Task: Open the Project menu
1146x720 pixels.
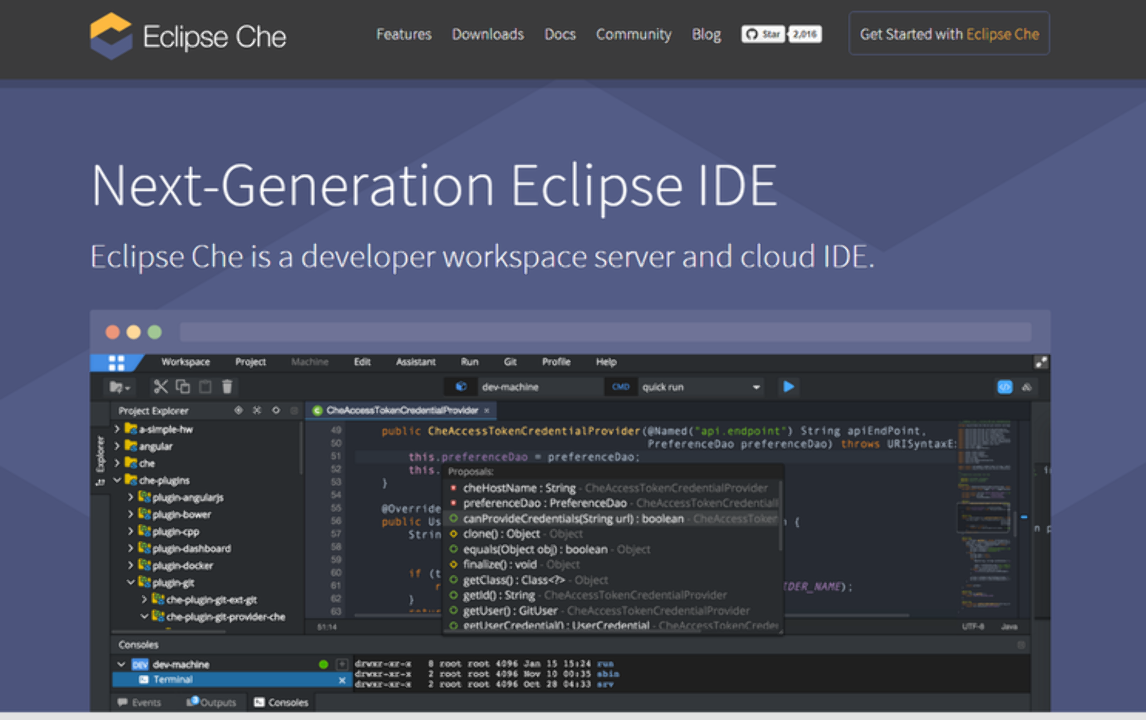Action: 251,362
